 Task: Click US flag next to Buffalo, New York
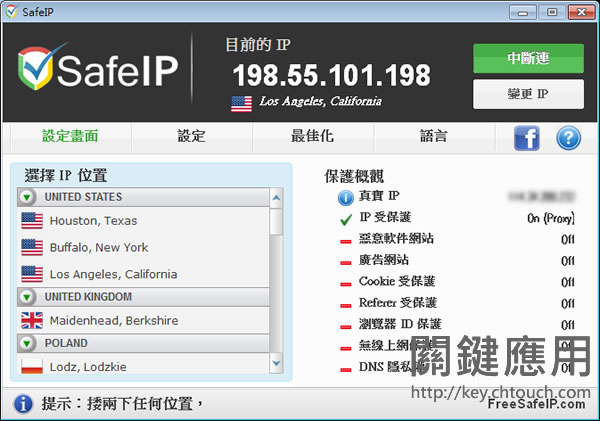pyautogui.click(x=32, y=247)
